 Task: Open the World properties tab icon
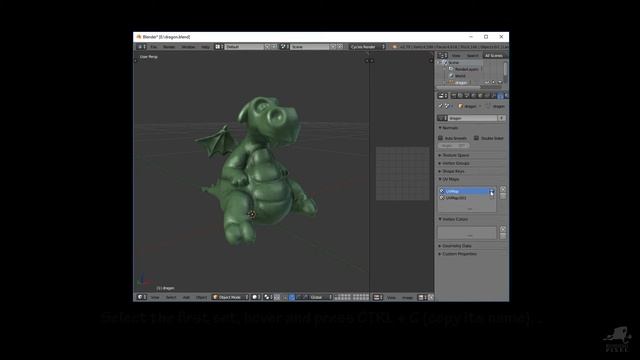tap(474, 96)
